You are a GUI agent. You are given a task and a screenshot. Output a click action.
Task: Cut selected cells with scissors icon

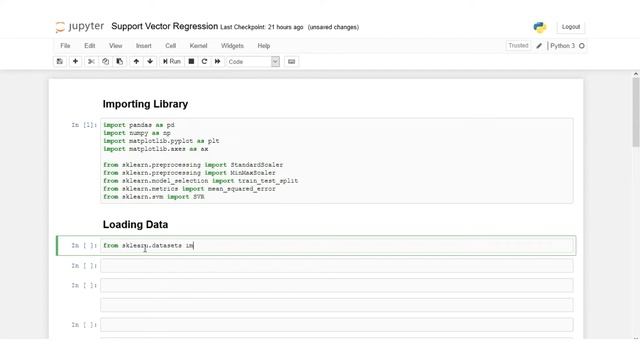click(x=91, y=62)
